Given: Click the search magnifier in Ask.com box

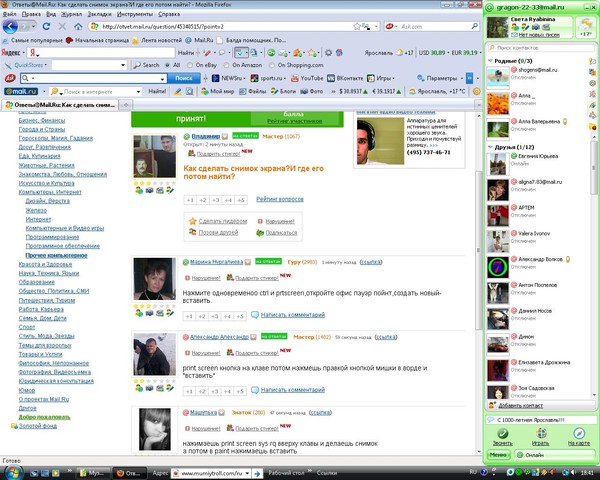Looking at the screenshot, I should (474, 26).
